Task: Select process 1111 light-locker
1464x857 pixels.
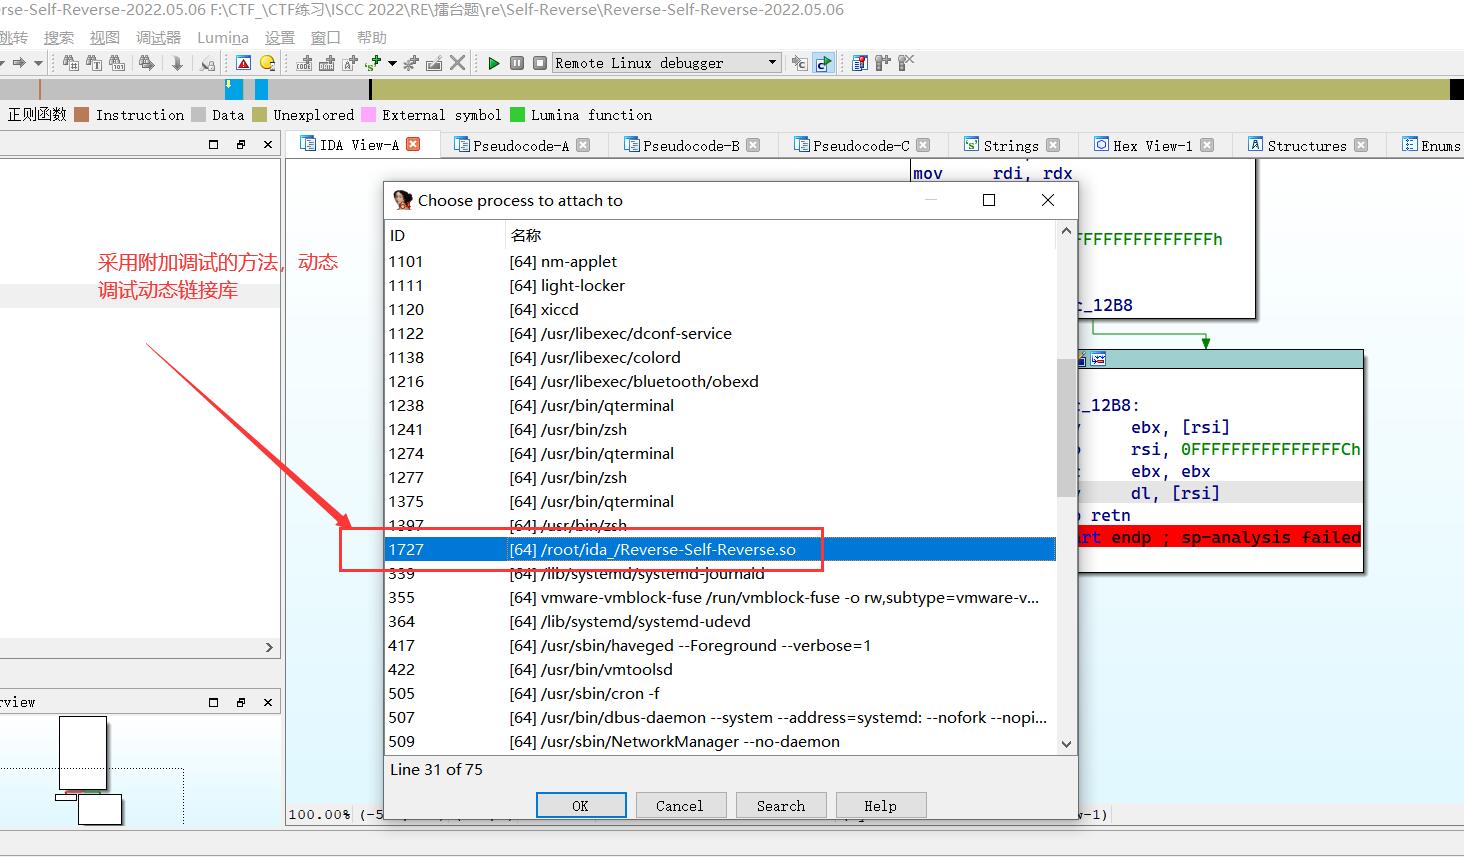Action: (720, 285)
